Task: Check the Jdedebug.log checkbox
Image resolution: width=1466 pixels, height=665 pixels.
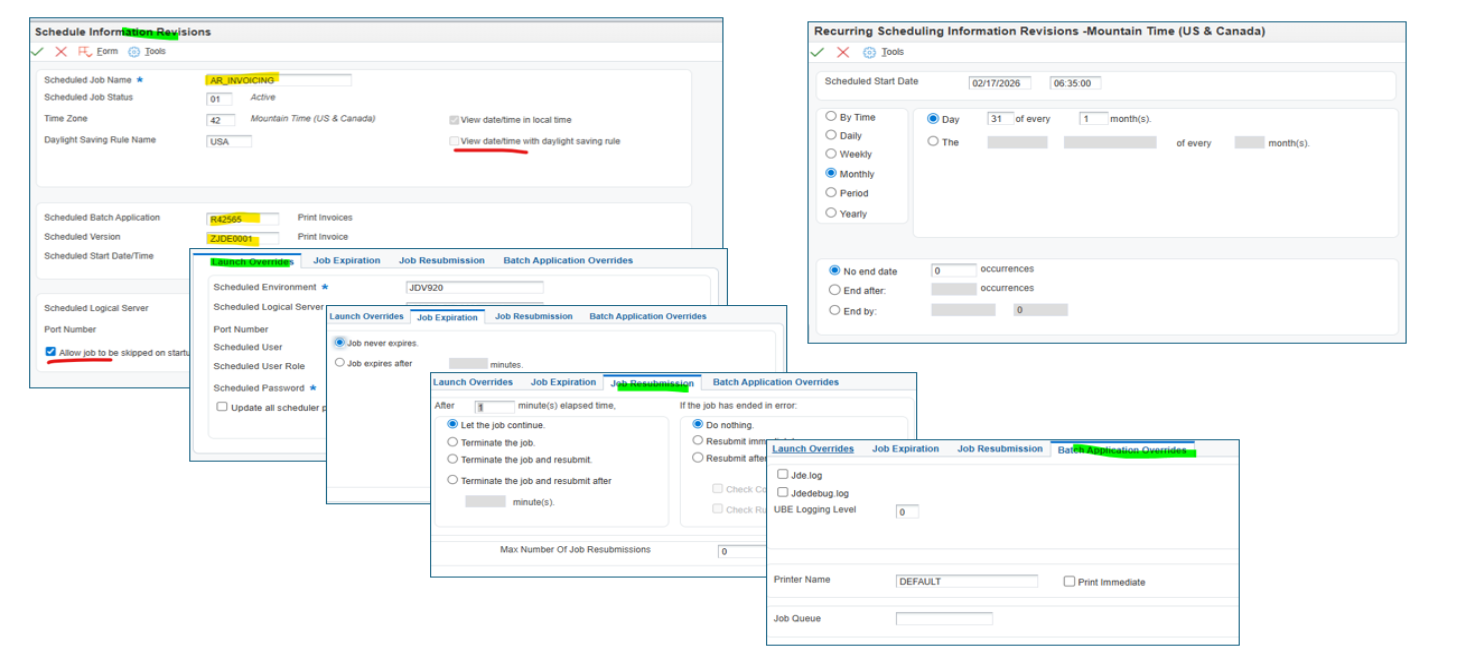Action: tap(782, 493)
